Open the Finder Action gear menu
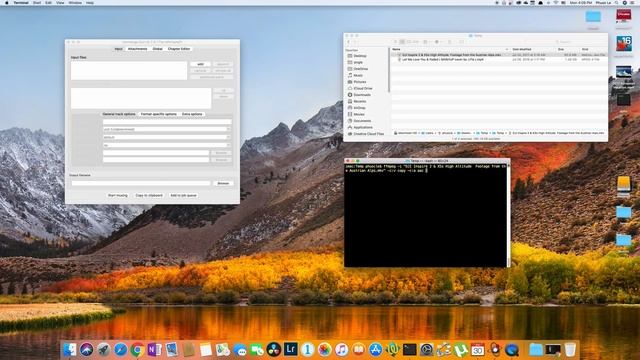Screen dimensions: 640x360 (x=437, y=42)
